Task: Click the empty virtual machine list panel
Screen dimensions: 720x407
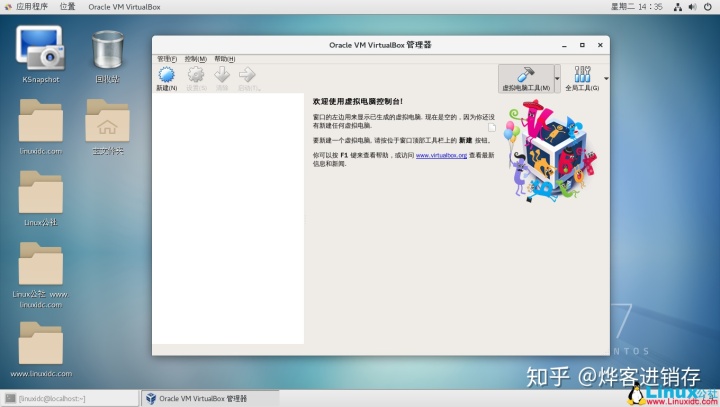Action: (x=228, y=218)
